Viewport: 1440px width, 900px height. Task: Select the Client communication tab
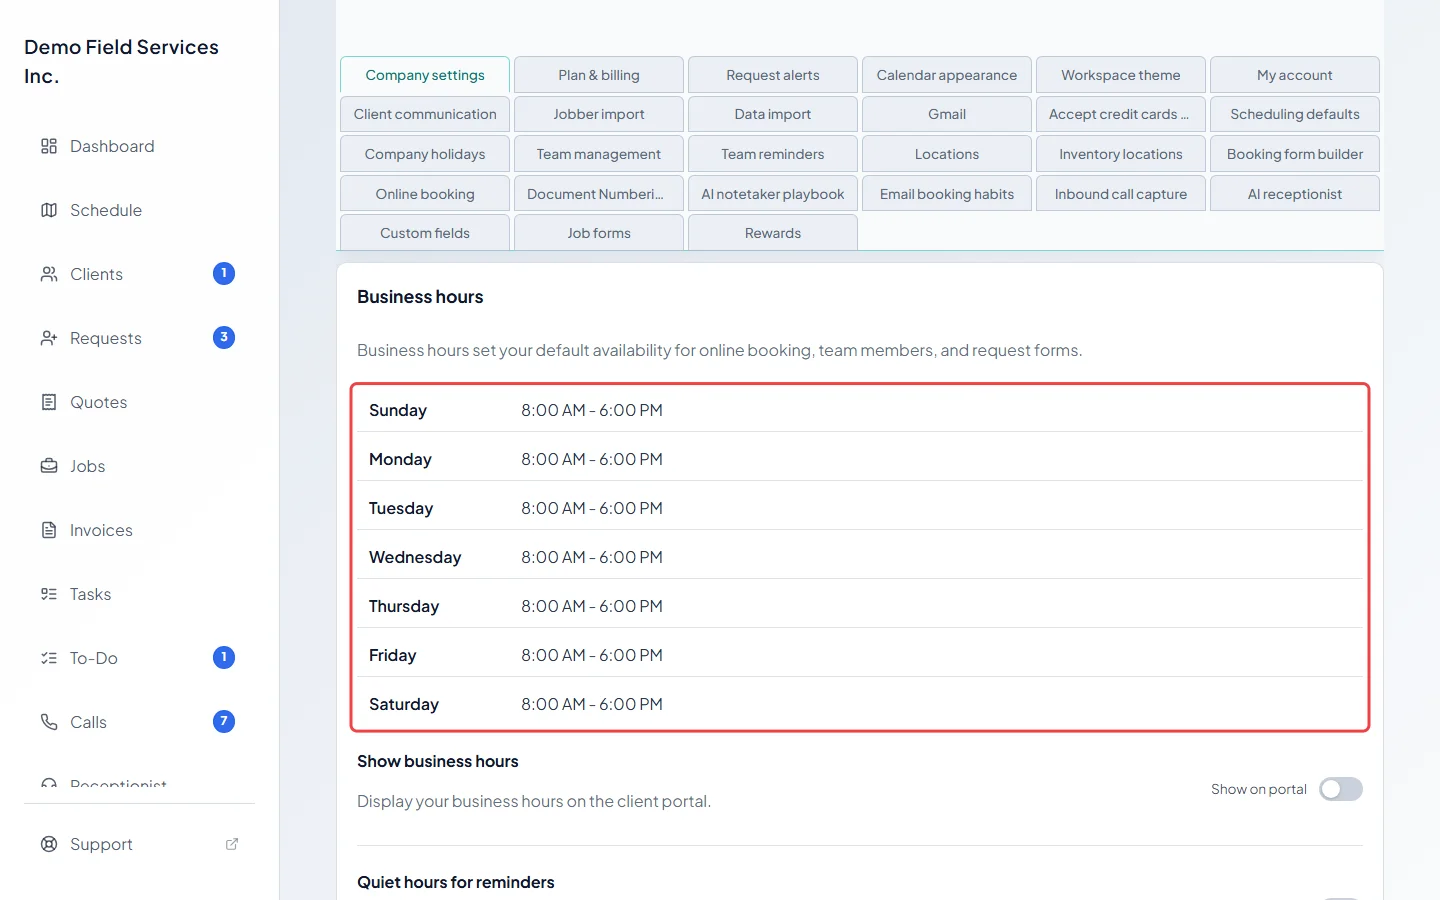point(425,114)
